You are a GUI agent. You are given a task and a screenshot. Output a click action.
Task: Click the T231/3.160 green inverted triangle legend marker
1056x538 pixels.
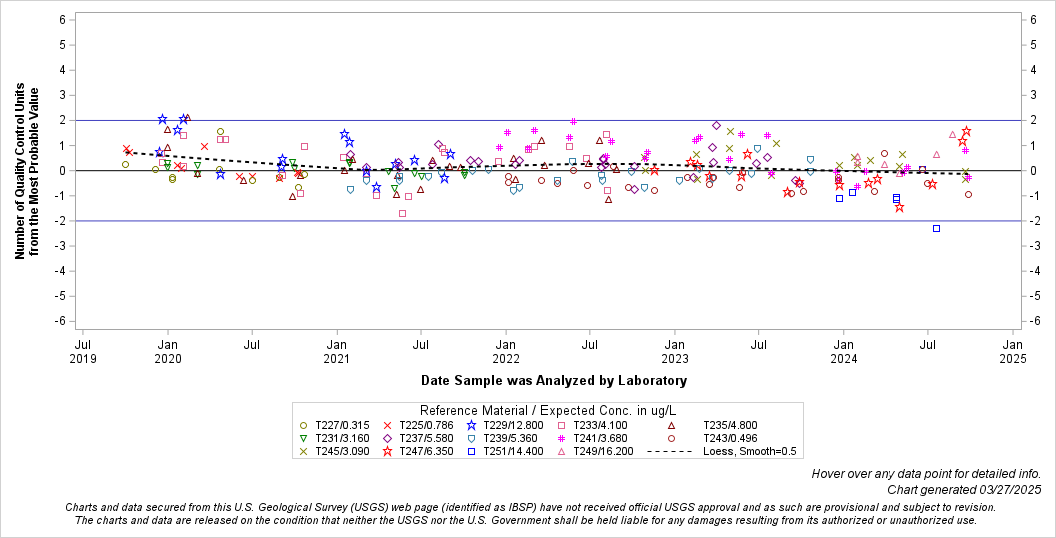click(x=303, y=438)
